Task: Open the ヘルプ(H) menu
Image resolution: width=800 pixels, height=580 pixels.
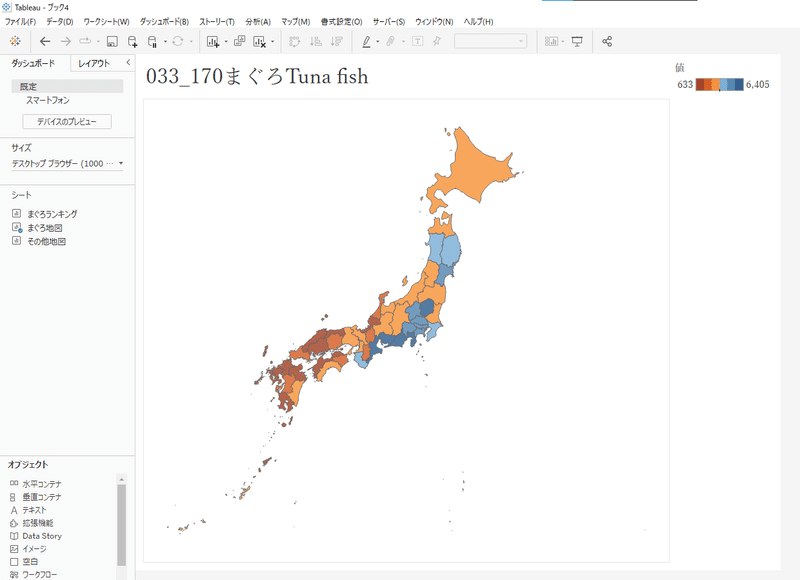Action: 479,21
